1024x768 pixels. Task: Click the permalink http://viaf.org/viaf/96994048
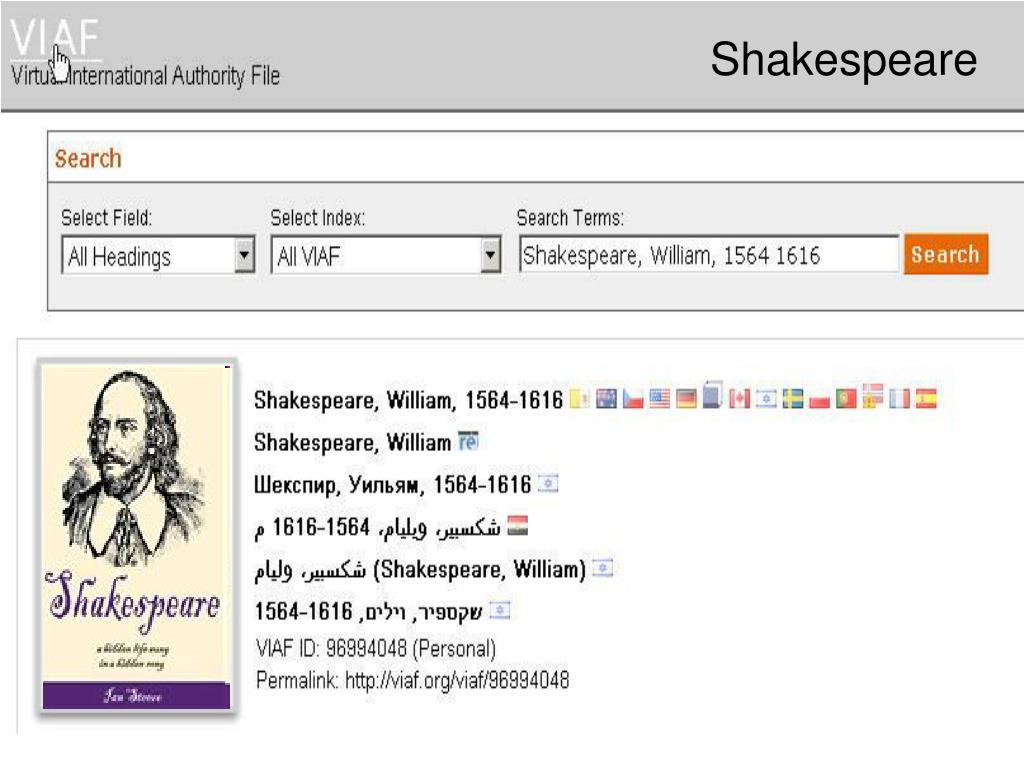tap(456, 680)
